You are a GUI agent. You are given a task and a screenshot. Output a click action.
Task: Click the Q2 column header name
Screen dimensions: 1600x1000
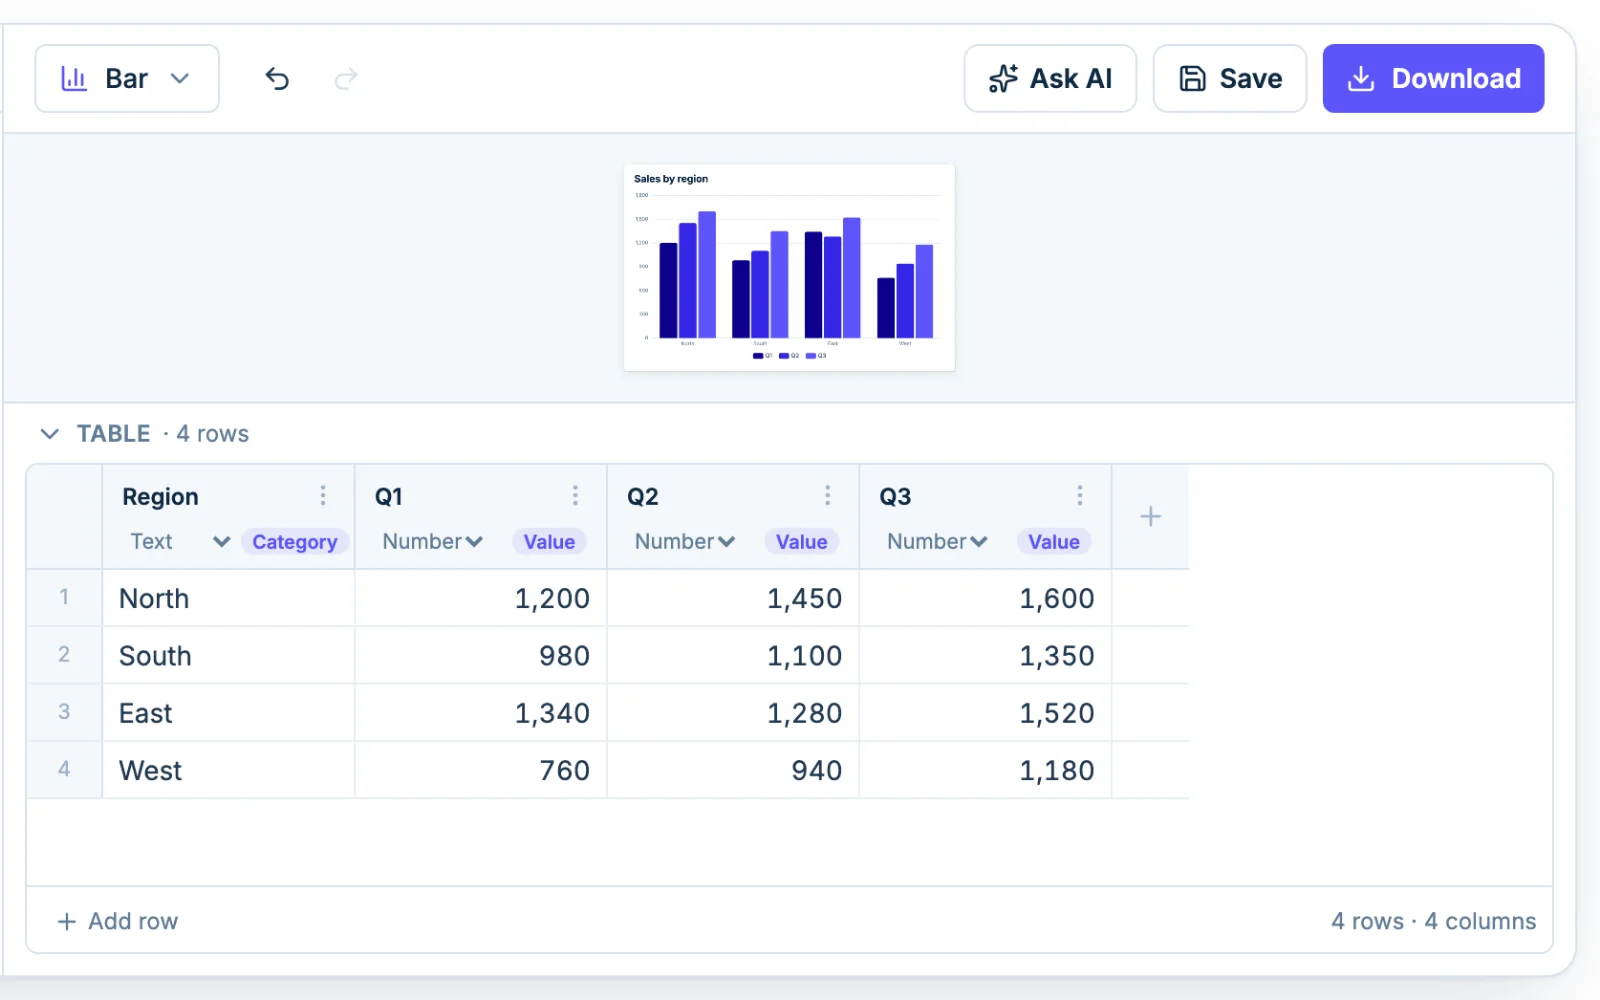643,497
